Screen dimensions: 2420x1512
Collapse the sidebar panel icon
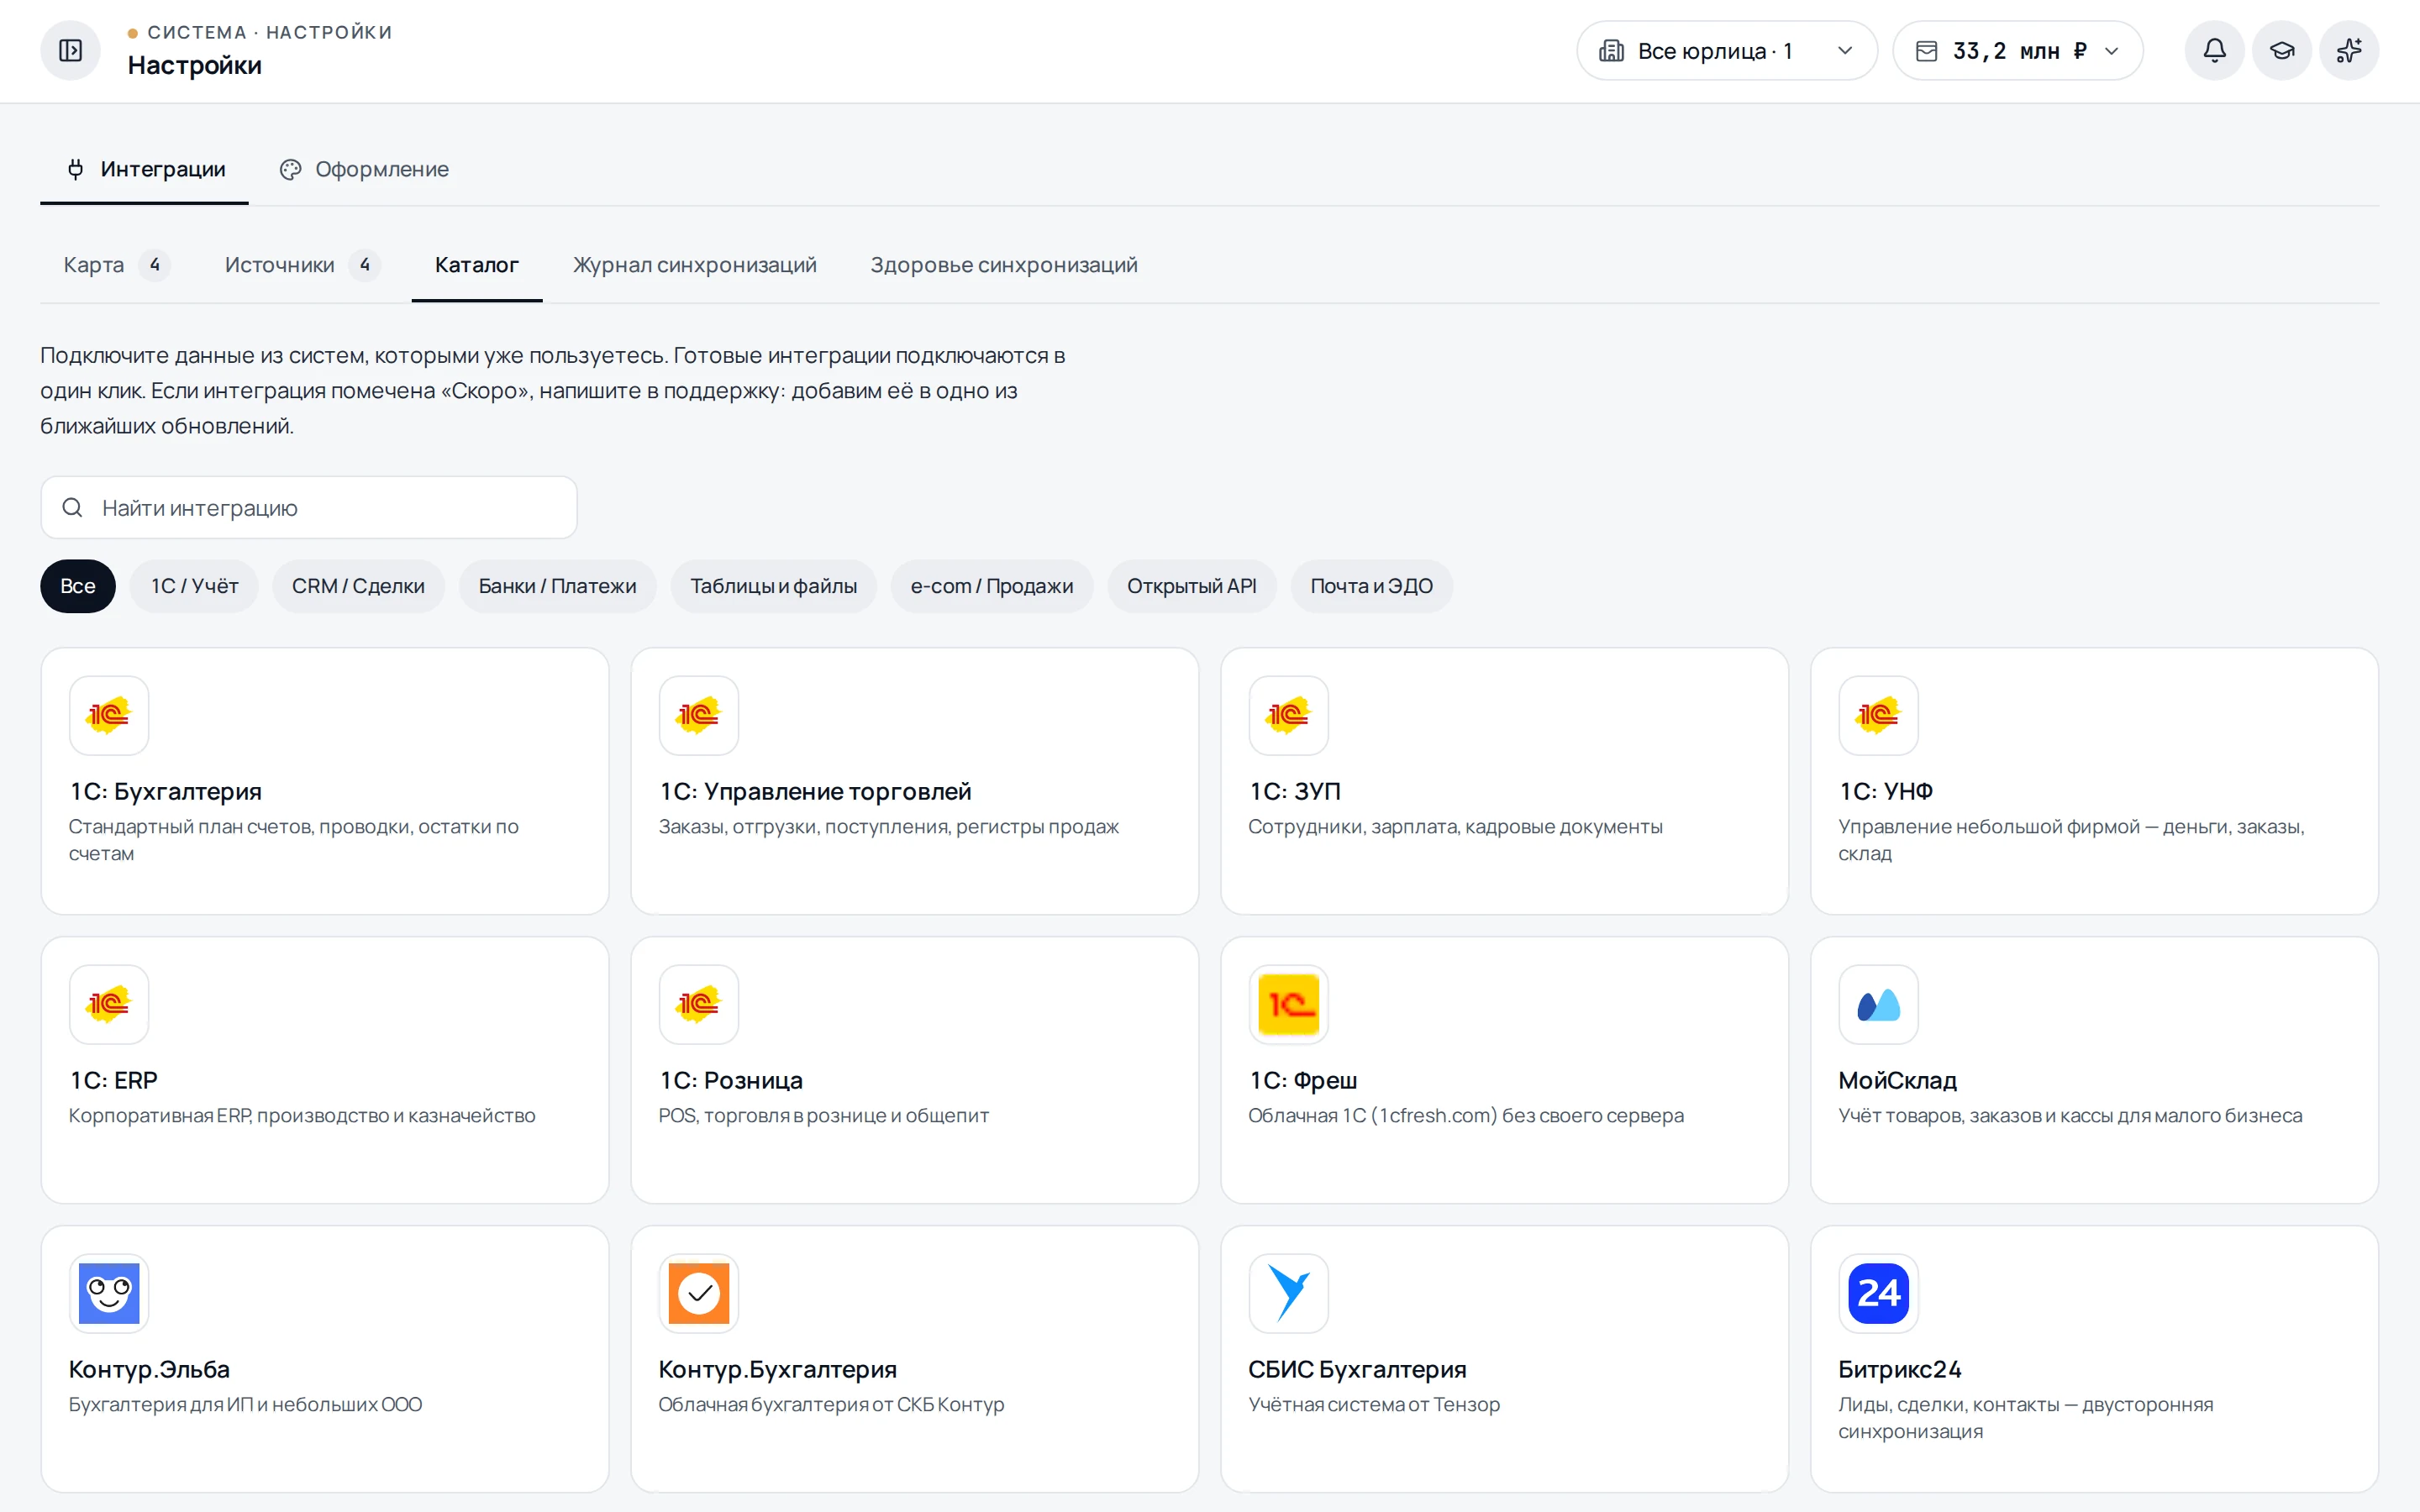pyautogui.click(x=70, y=51)
